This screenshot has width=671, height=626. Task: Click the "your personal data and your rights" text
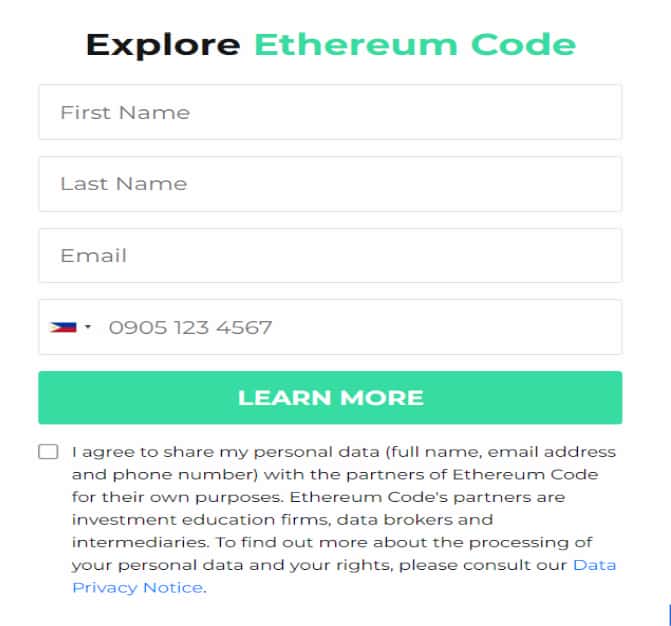point(232,565)
